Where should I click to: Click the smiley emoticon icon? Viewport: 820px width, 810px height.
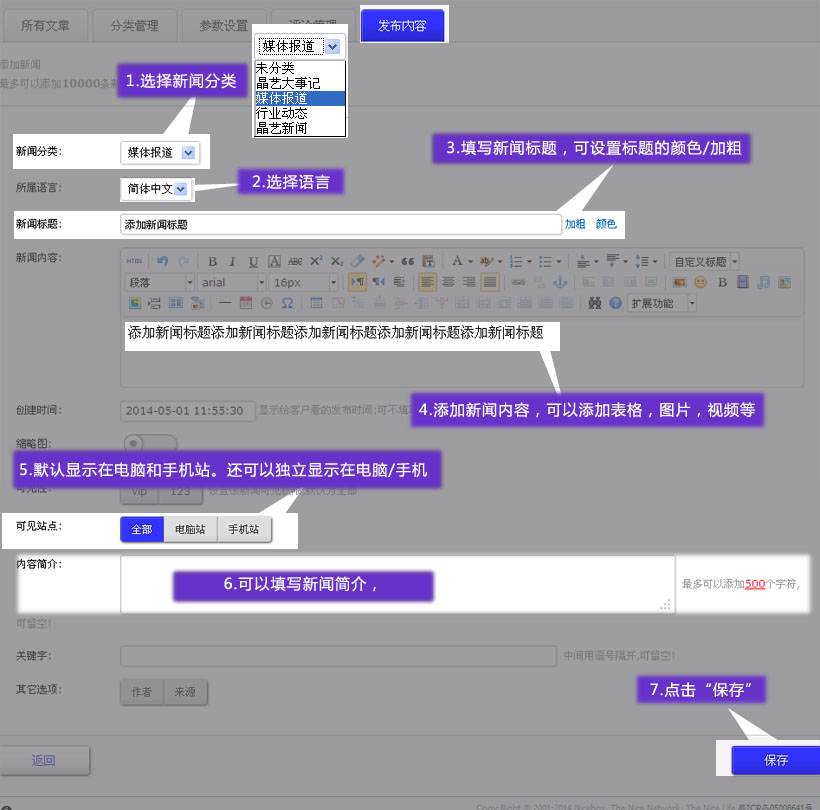click(x=700, y=283)
